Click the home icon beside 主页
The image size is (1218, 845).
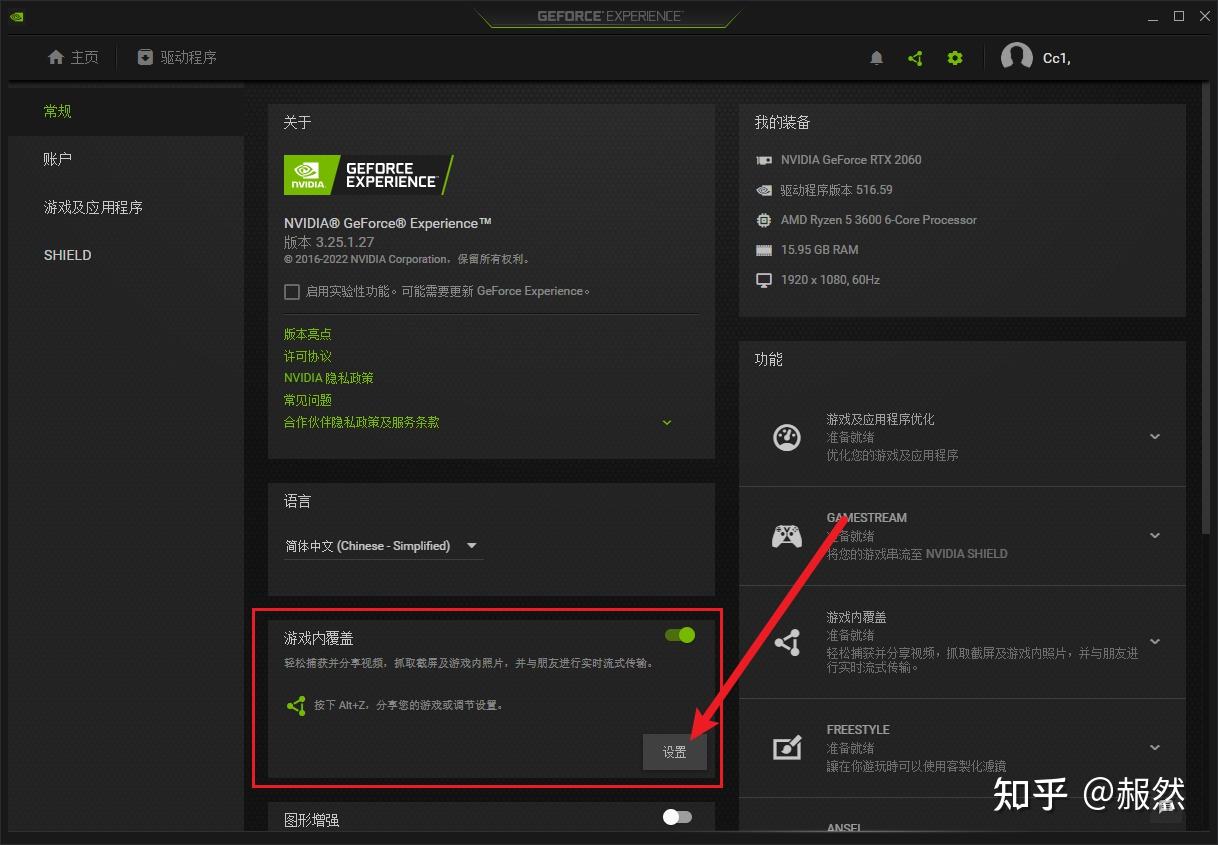pyautogui.click(x=56, y=57)
